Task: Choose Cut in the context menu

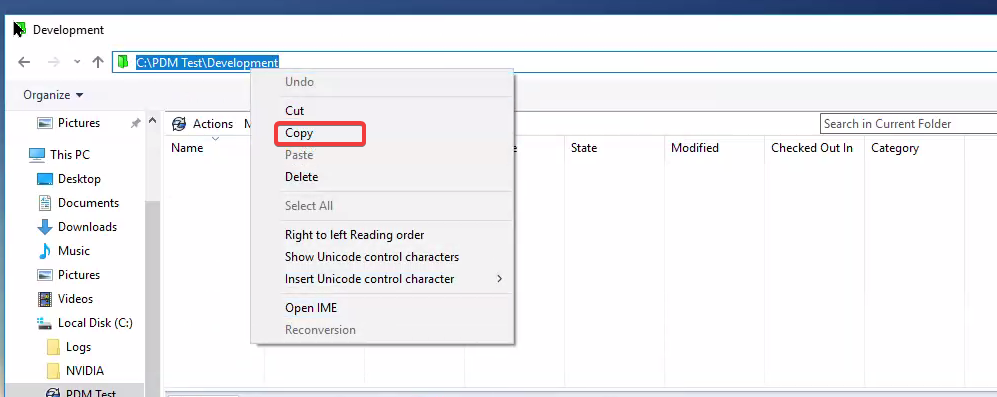Action: coord(294,111)
